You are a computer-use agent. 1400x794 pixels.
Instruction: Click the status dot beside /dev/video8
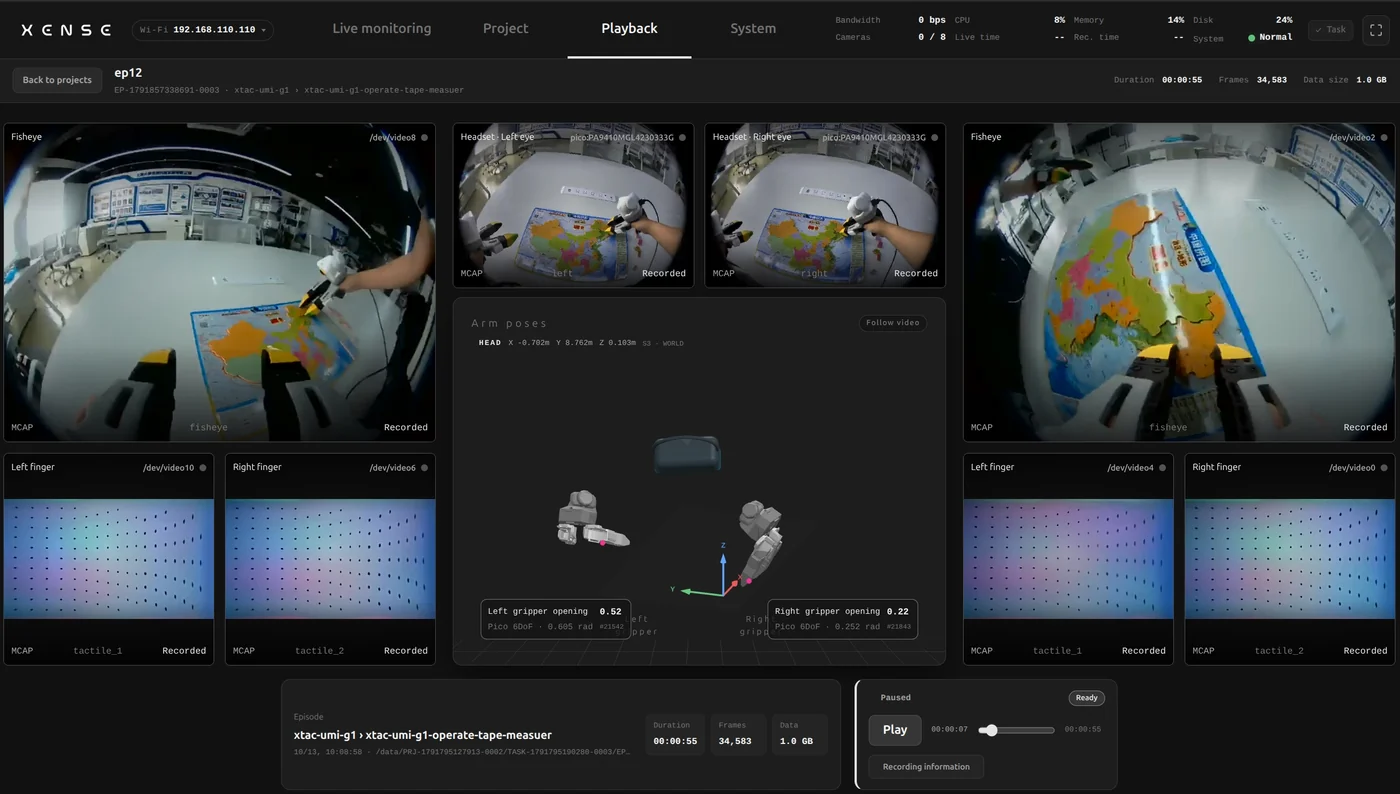coord(425,137)
